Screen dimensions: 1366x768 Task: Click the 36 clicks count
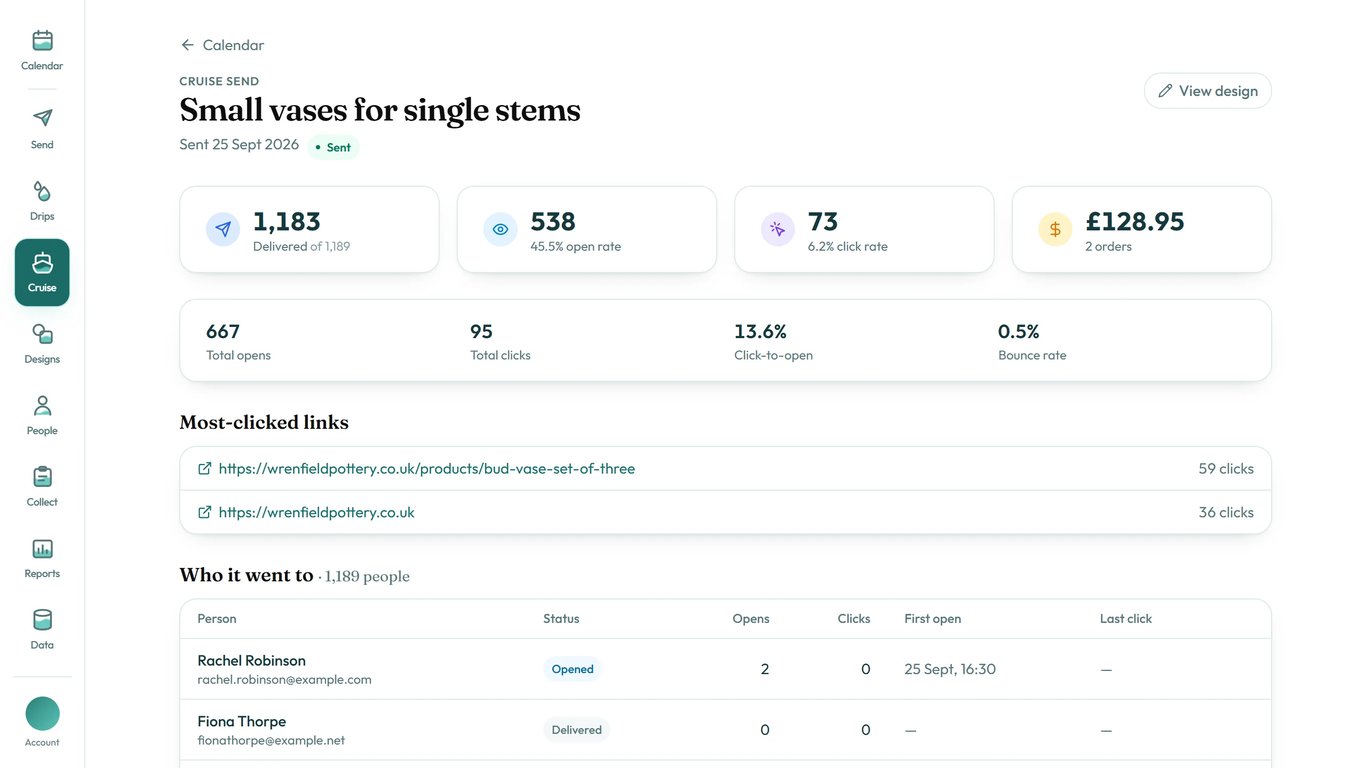(x=1226, y=512)
